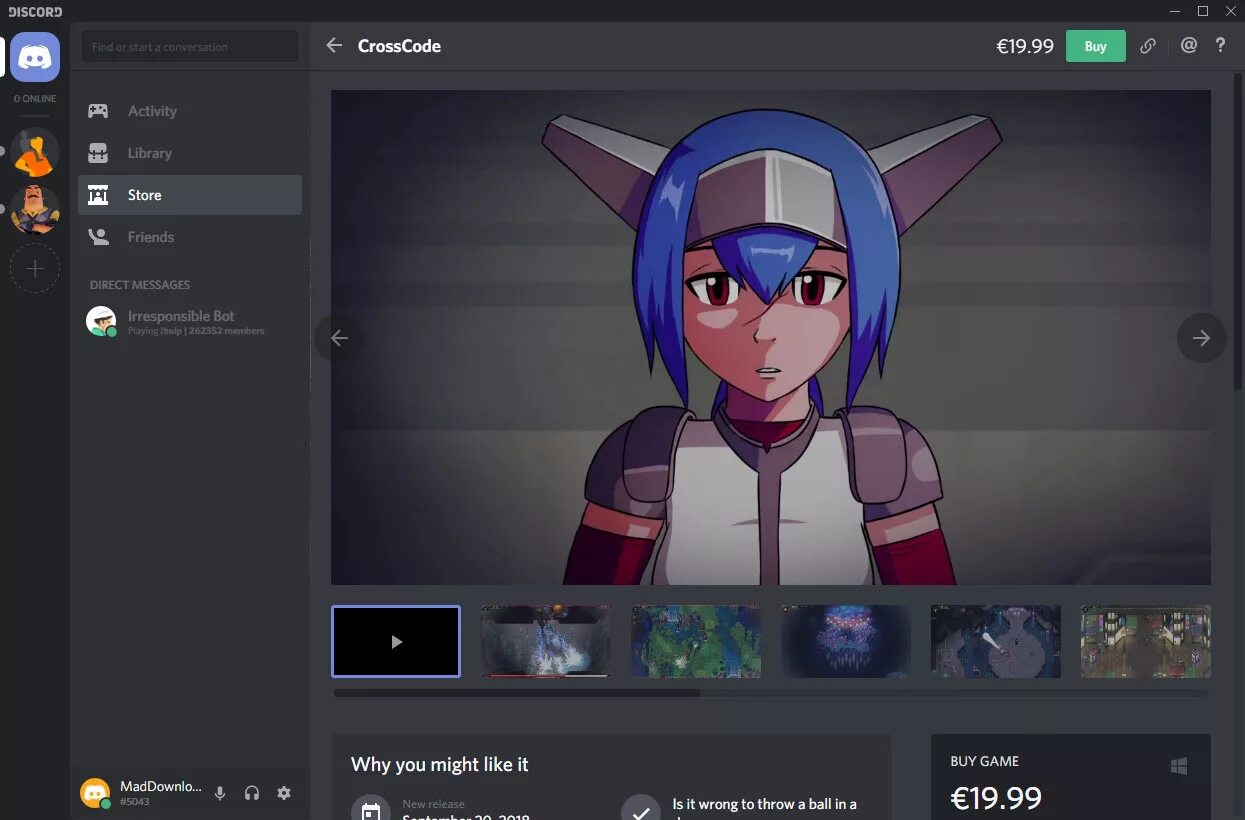Click the MadDownlo... username text
The width and height of the screenshot is (1245, 820).
[161, 787]
